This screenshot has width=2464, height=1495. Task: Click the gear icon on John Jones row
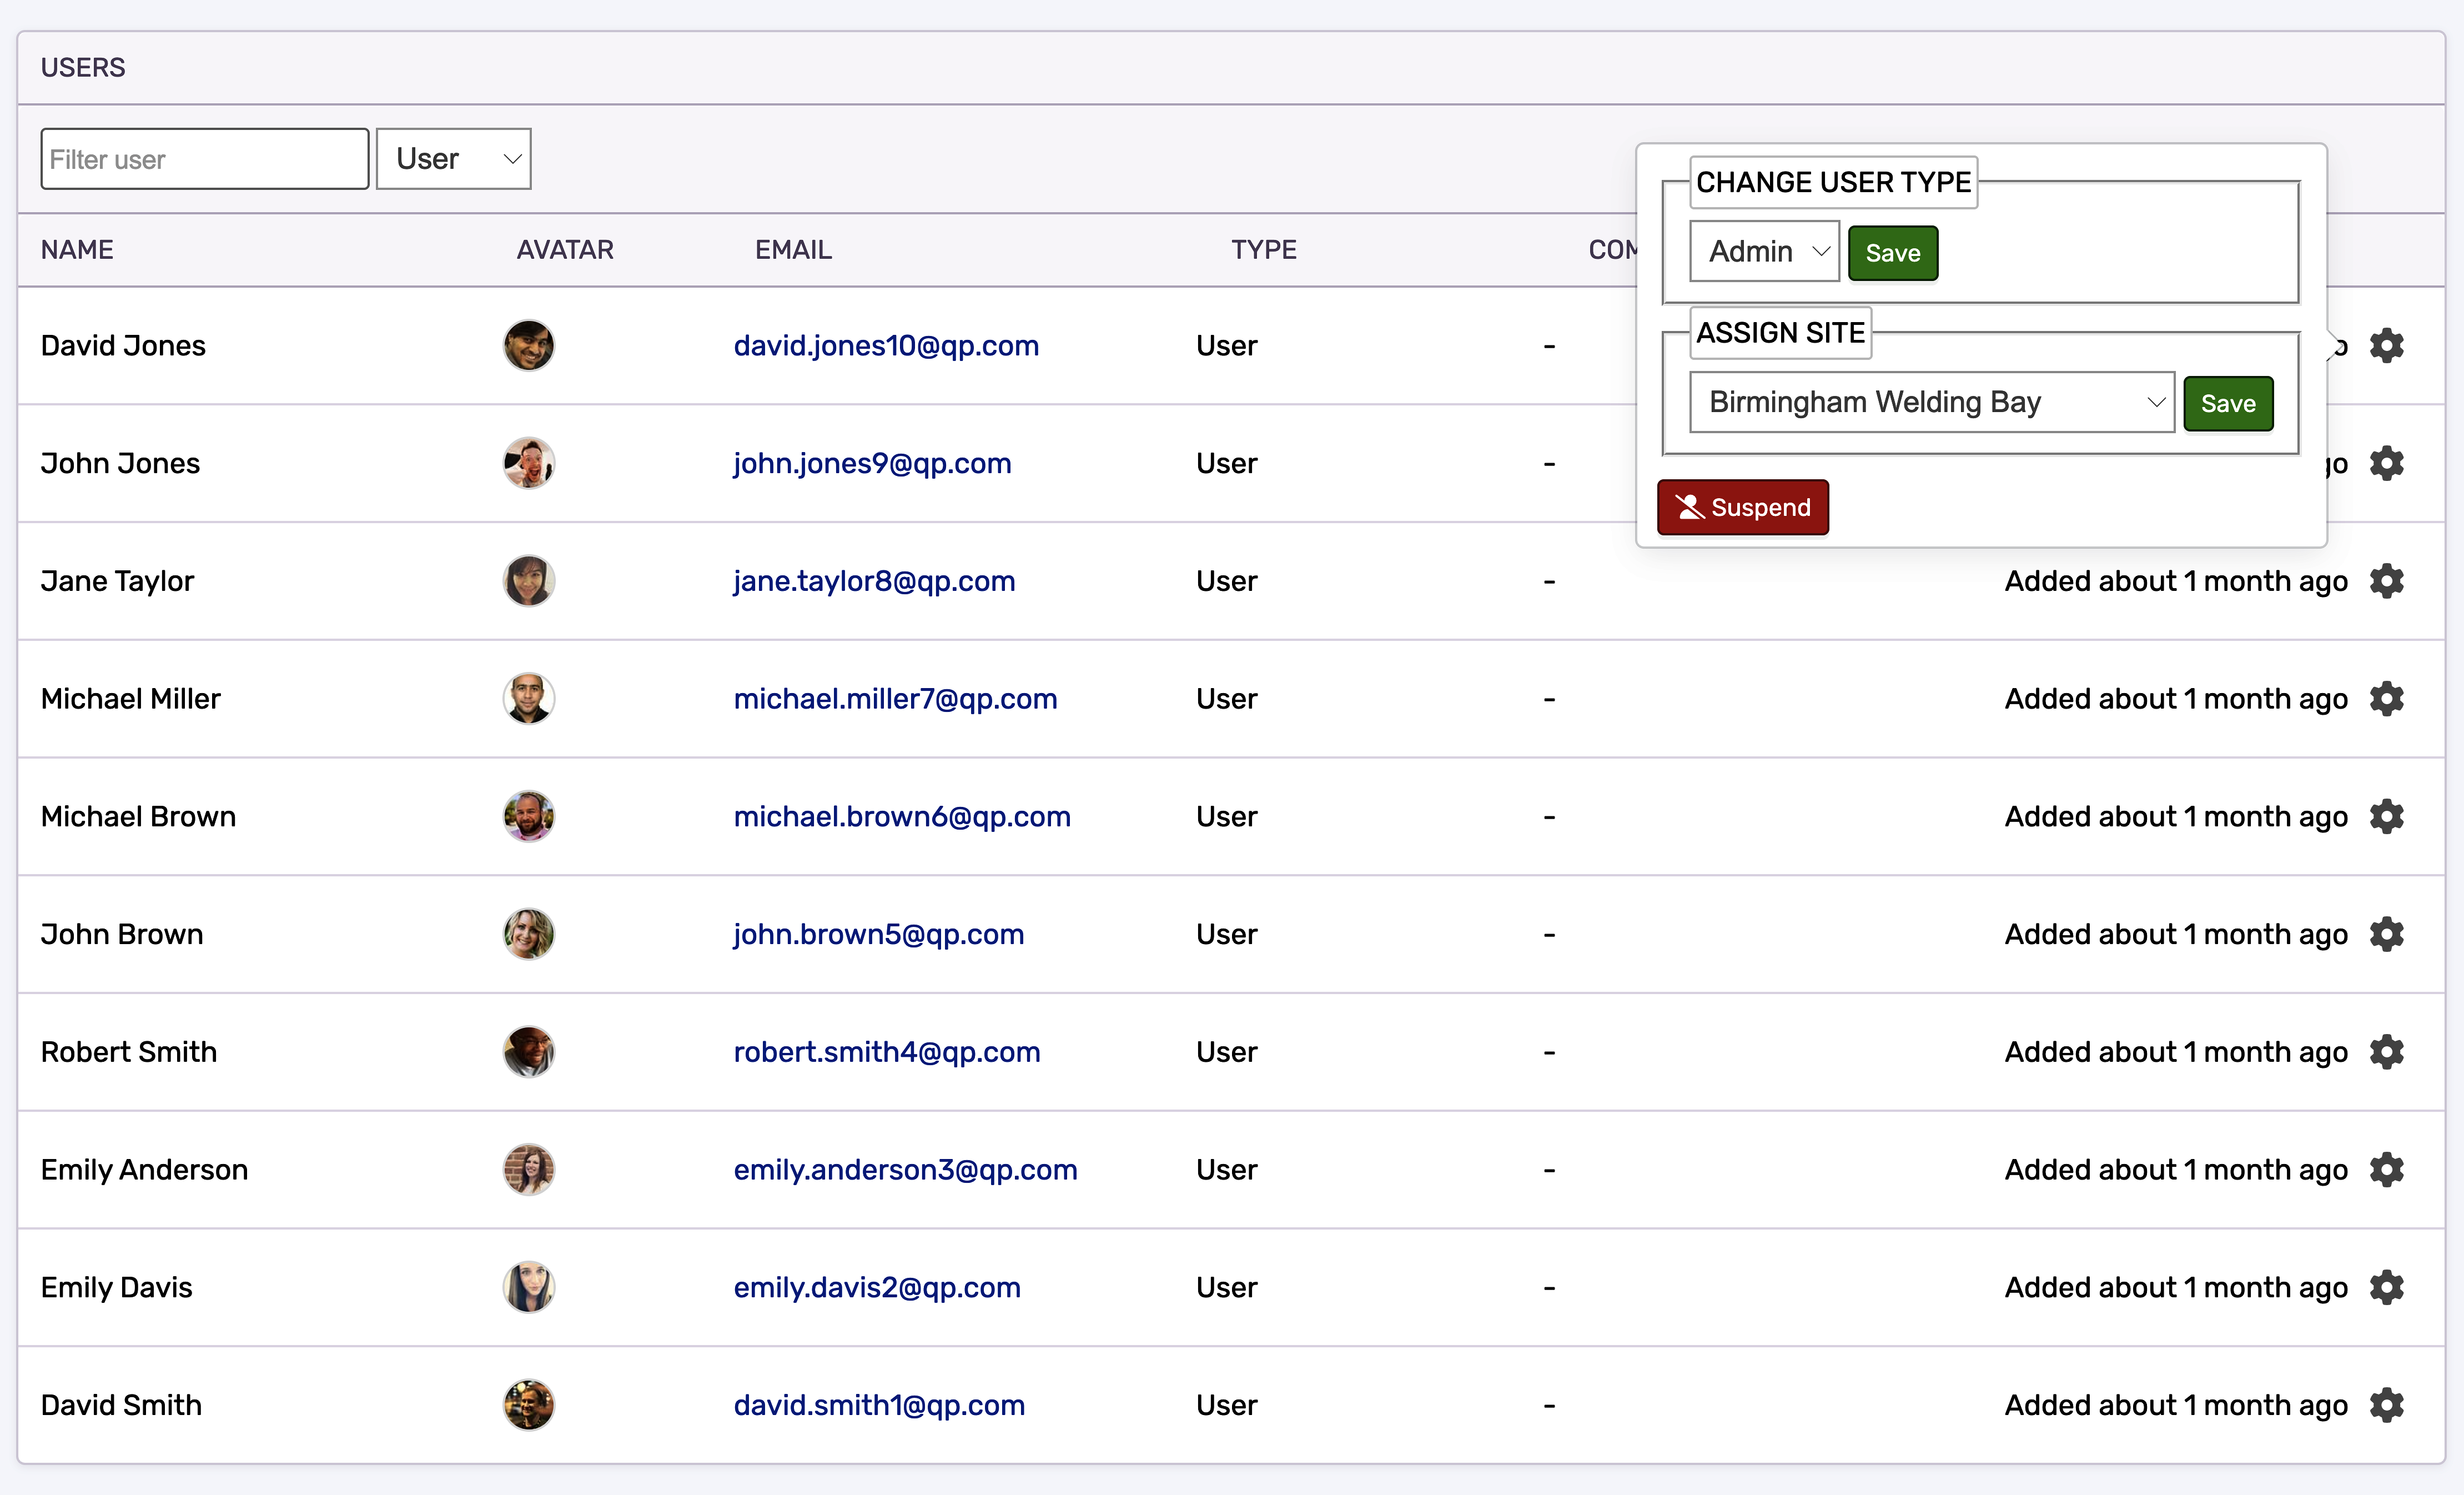[2387, 463]
